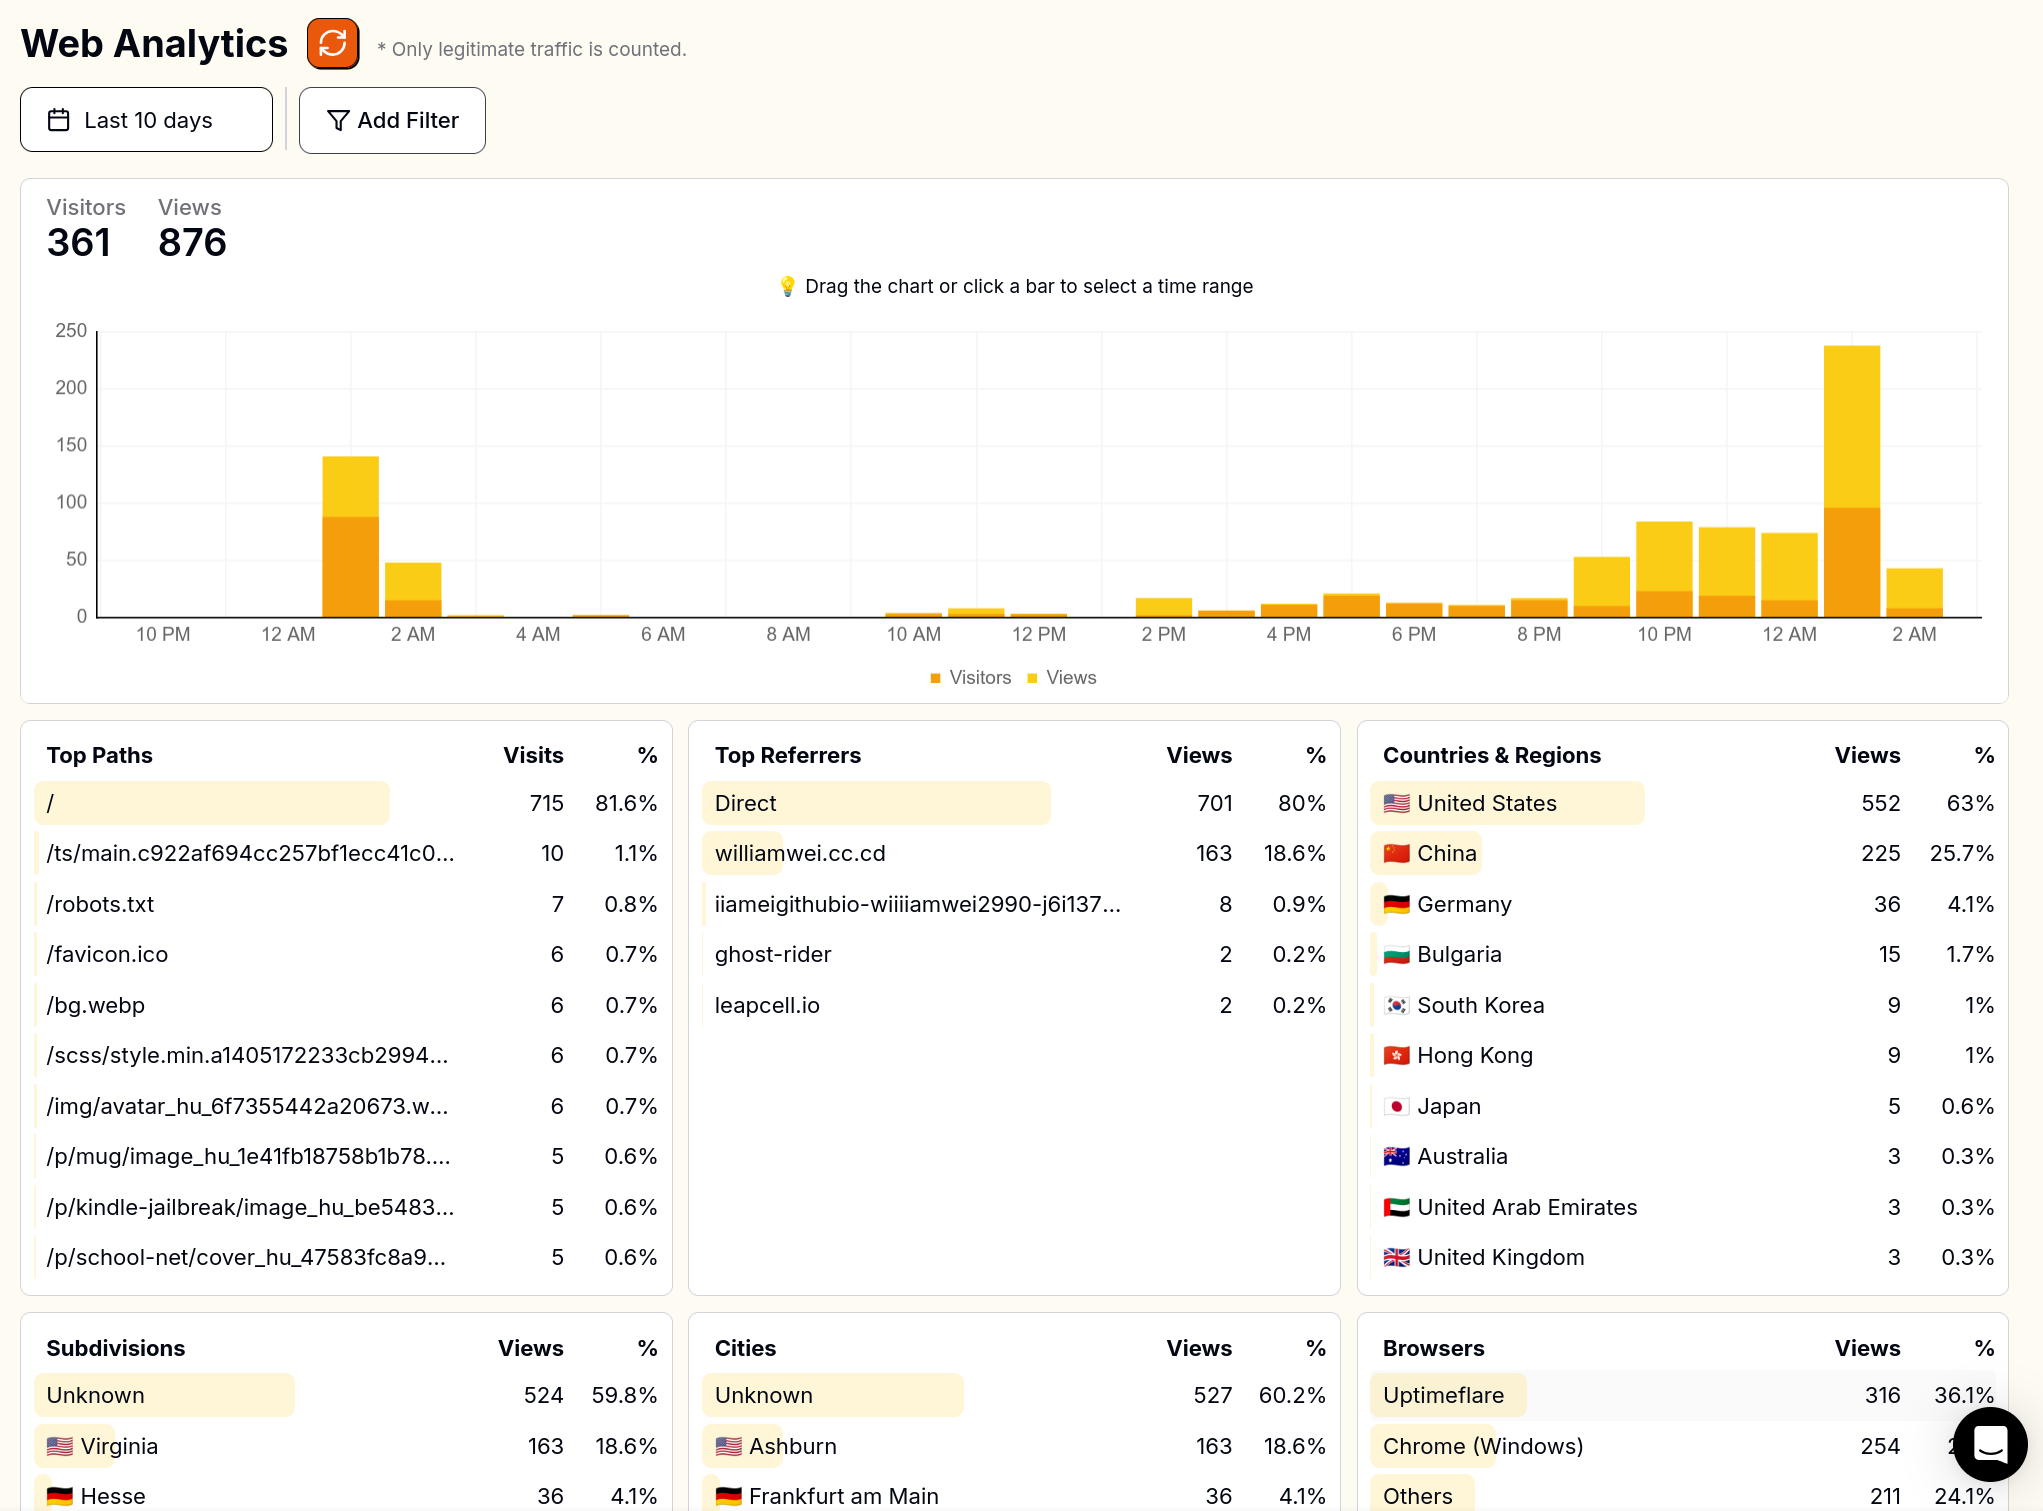Click the orange refresh icon
2043x1511 pixels.
(x=333, y=44)
